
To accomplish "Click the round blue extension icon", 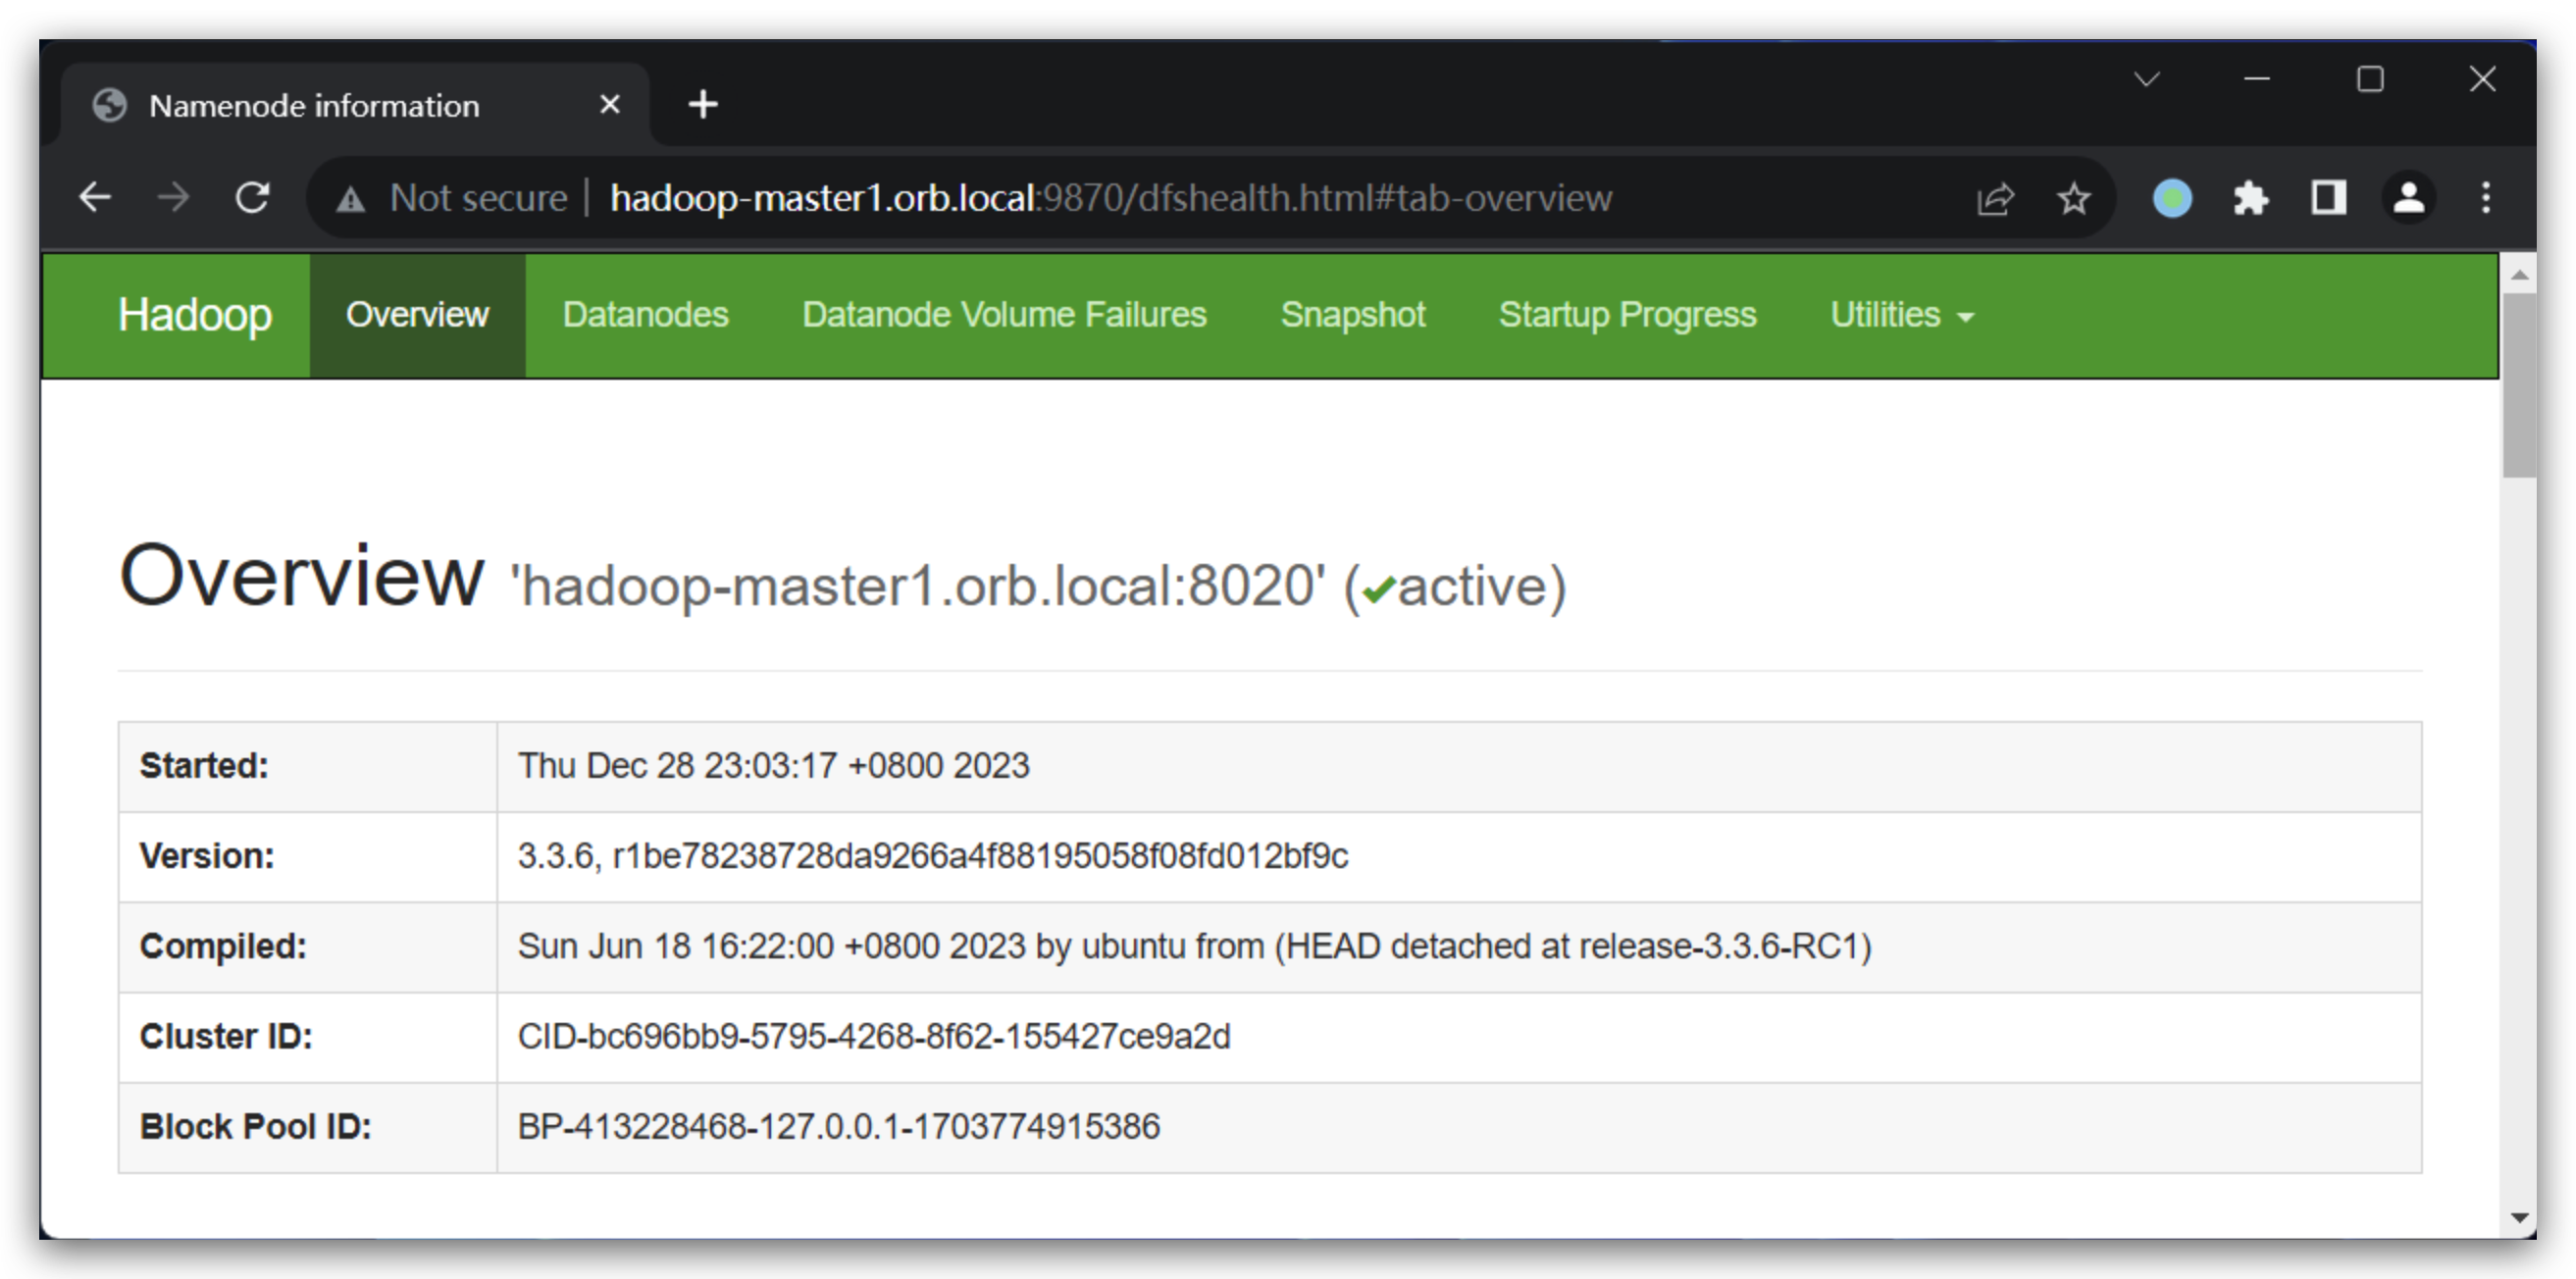I will point(2172,198).
